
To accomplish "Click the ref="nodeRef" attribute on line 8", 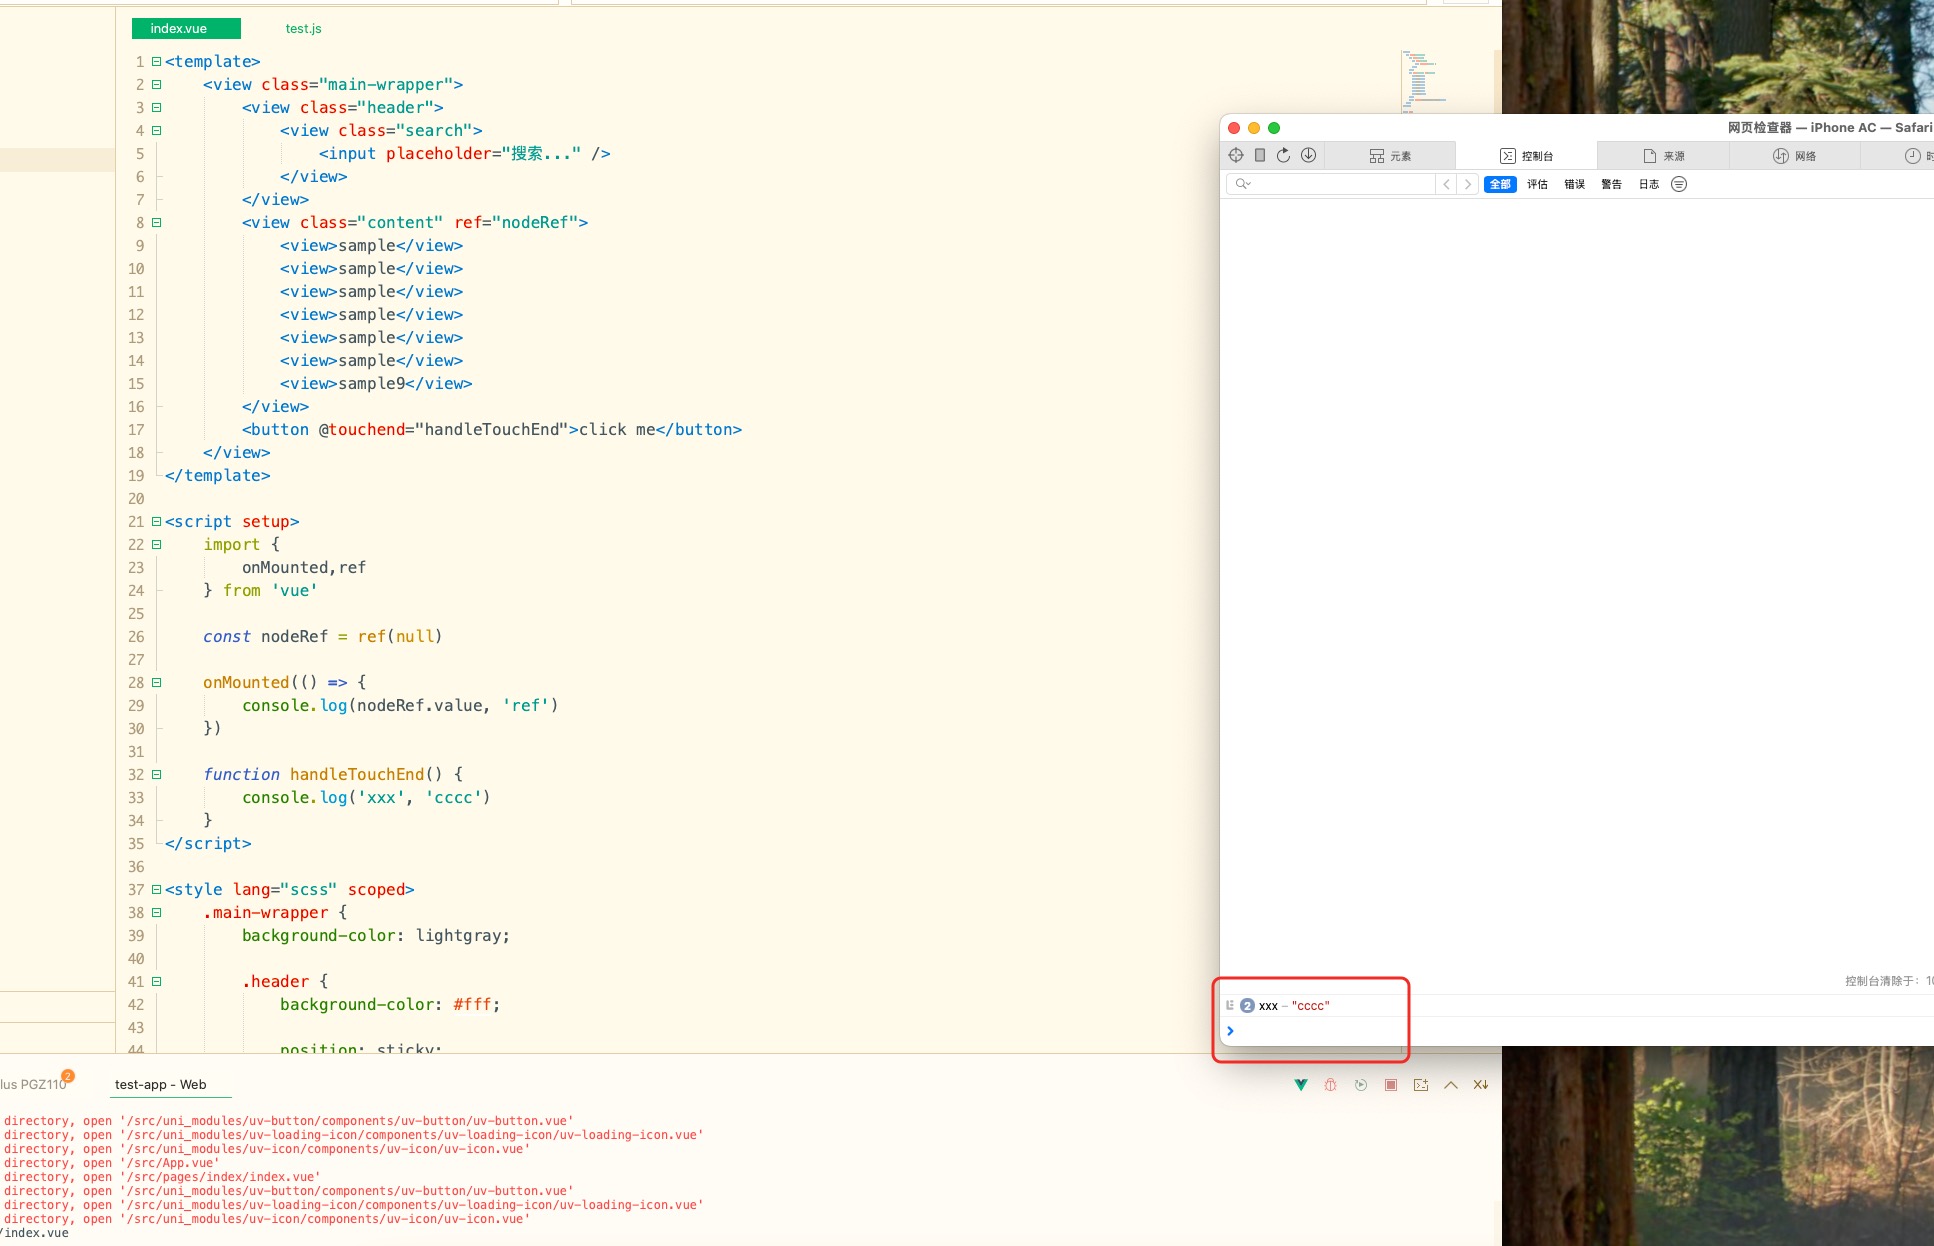I will pyautogui.click(x=517, y=223).
